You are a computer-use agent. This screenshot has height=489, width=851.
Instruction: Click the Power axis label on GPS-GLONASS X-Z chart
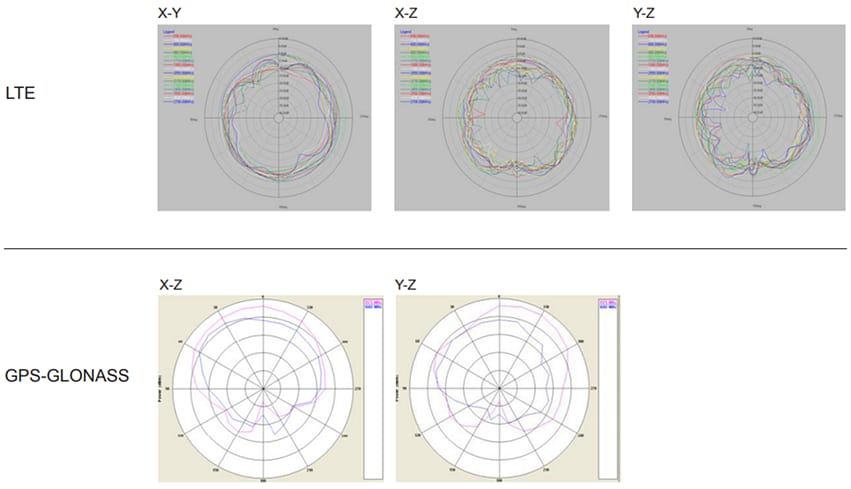pos(163,385)
